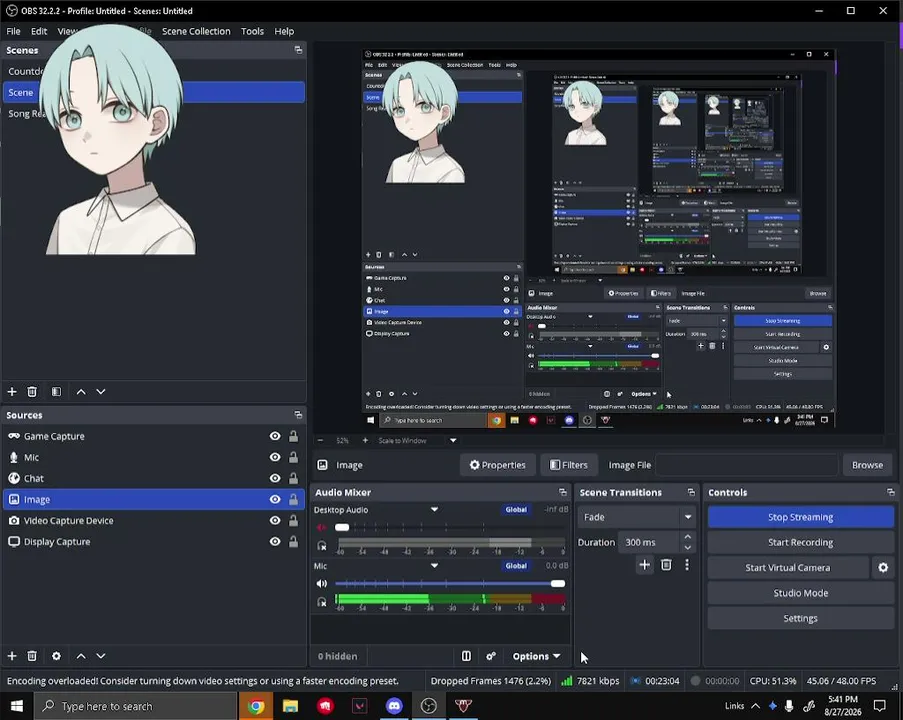Hide the Display Capture source
Image resolution: width=903 pixels, height=720 pixels.
point(275,541)
